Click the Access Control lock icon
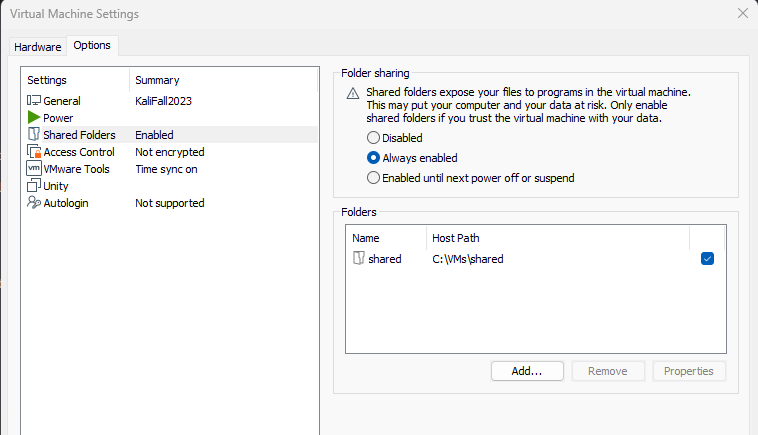The image size is (758, 435). pos(34,152)
